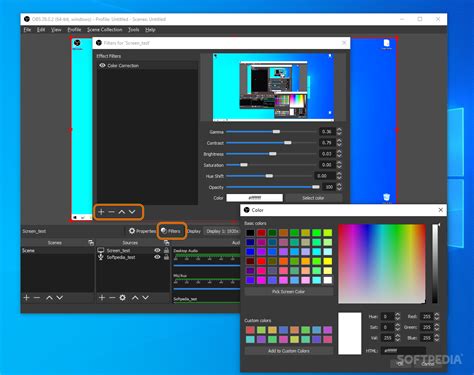Add a new scene with plus icon

27,298
